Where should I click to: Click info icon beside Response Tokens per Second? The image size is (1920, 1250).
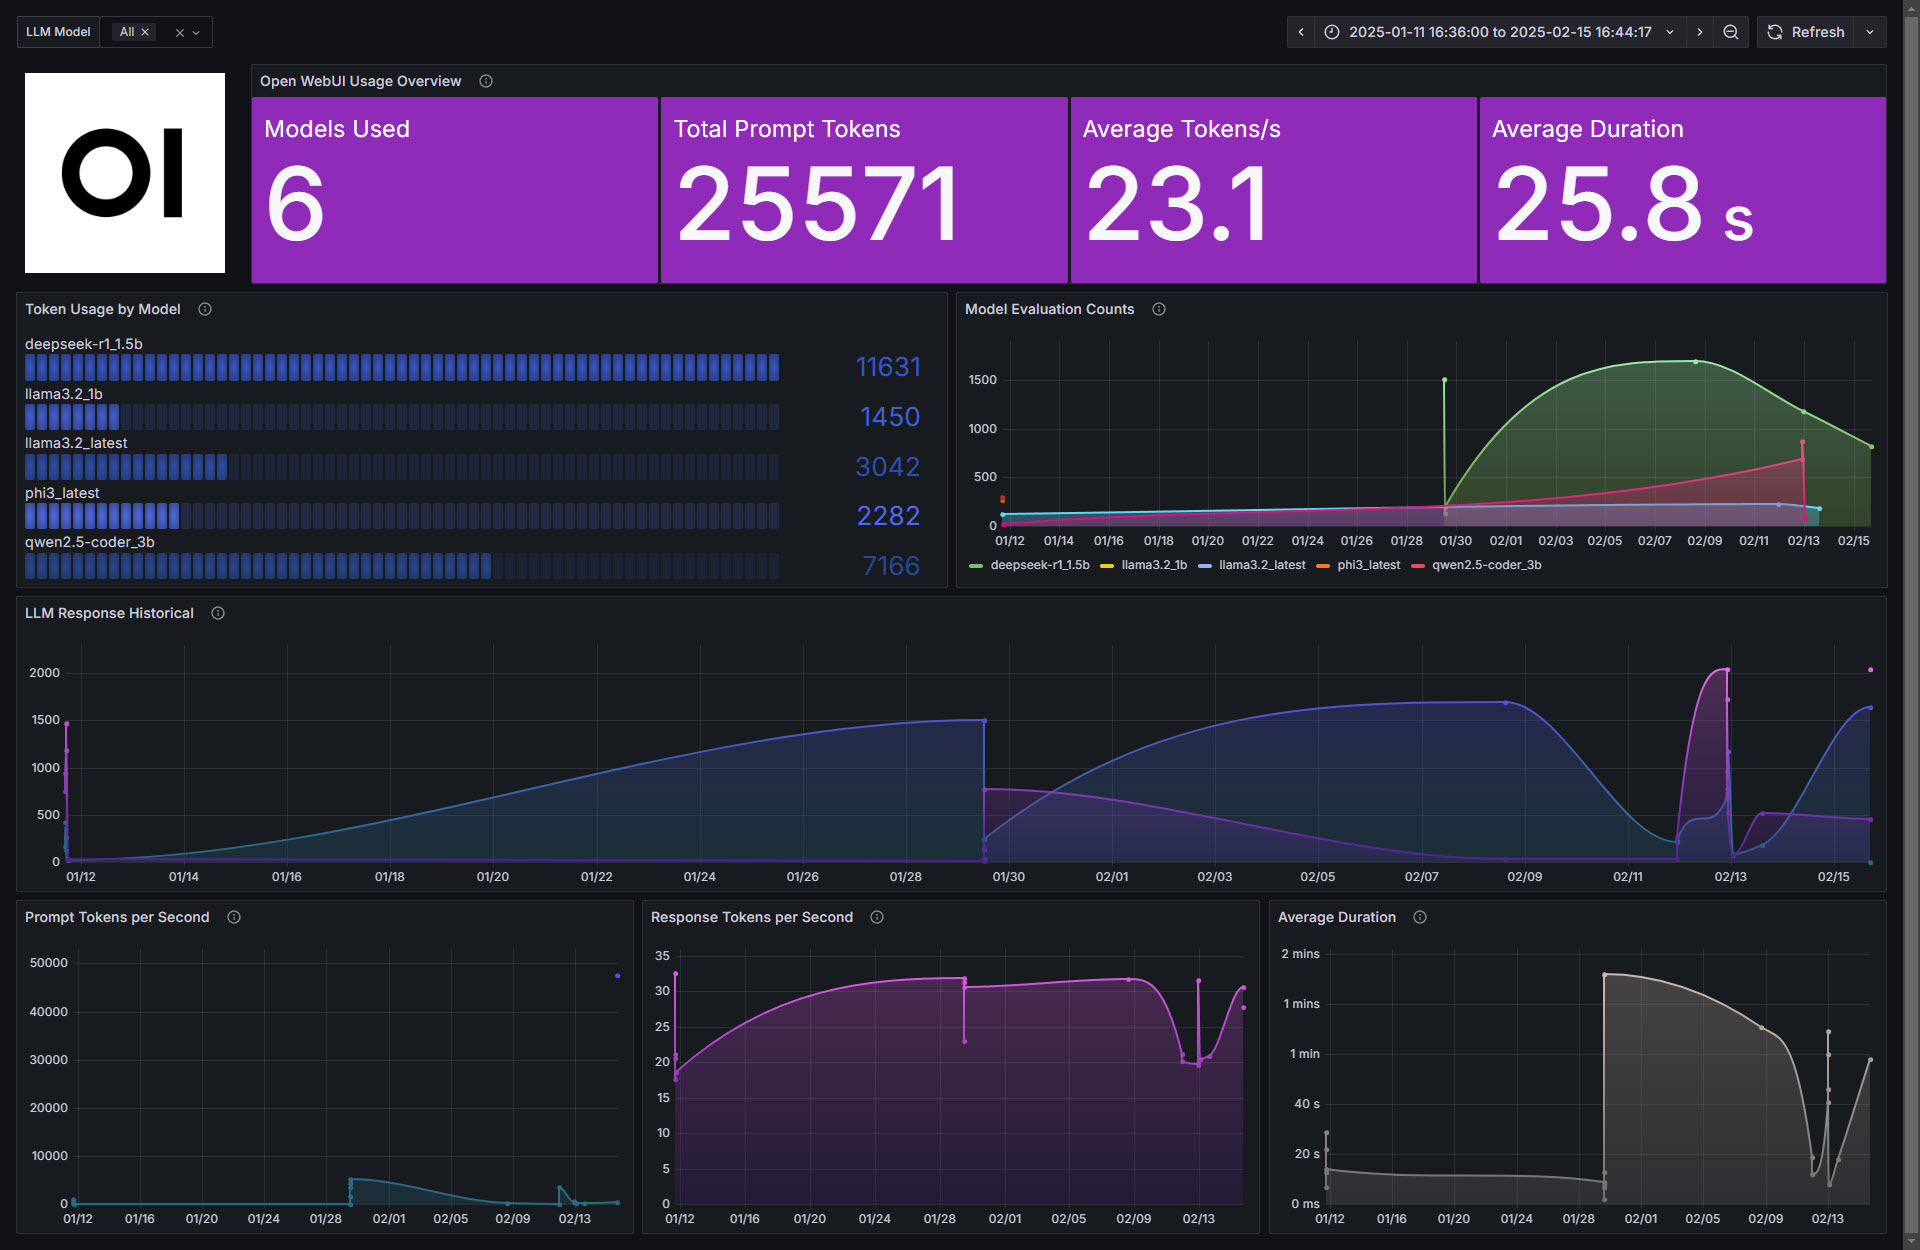coord(877,917)
